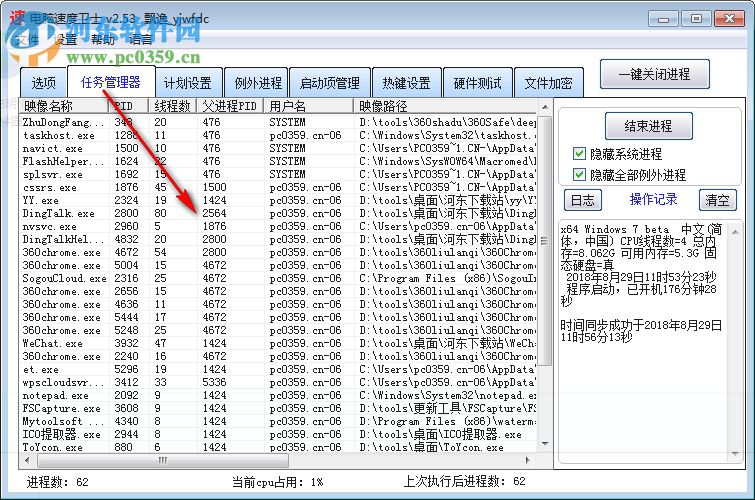This screenshot has height=500, width=755.
Task: Open the 帮助 menu
Action: tap(103, 39)
